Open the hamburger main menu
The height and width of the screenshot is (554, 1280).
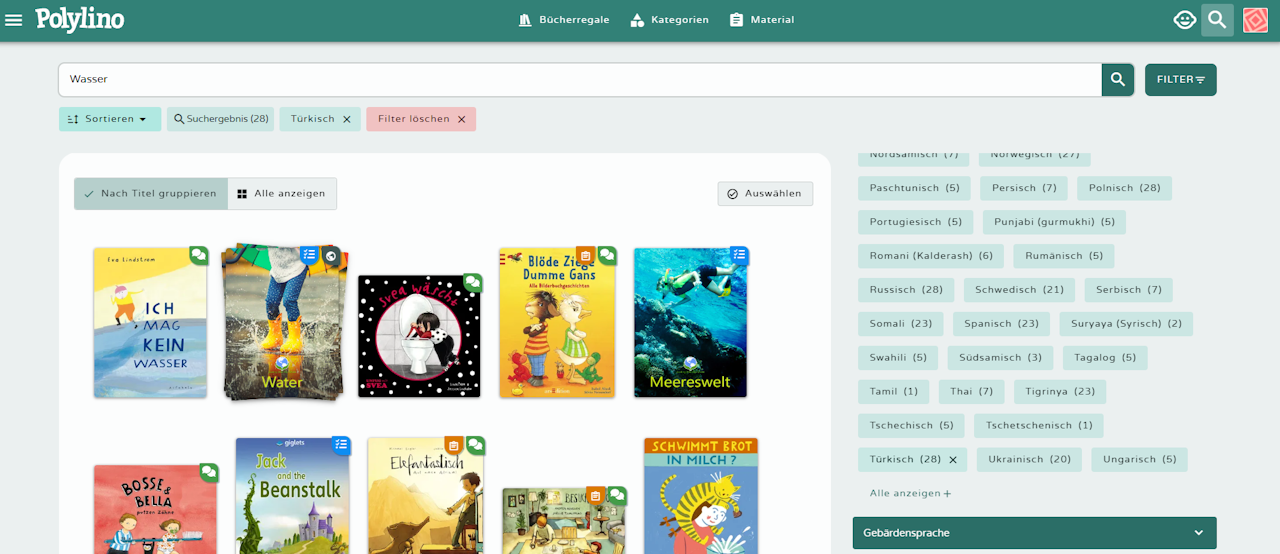tap(14, 20)
